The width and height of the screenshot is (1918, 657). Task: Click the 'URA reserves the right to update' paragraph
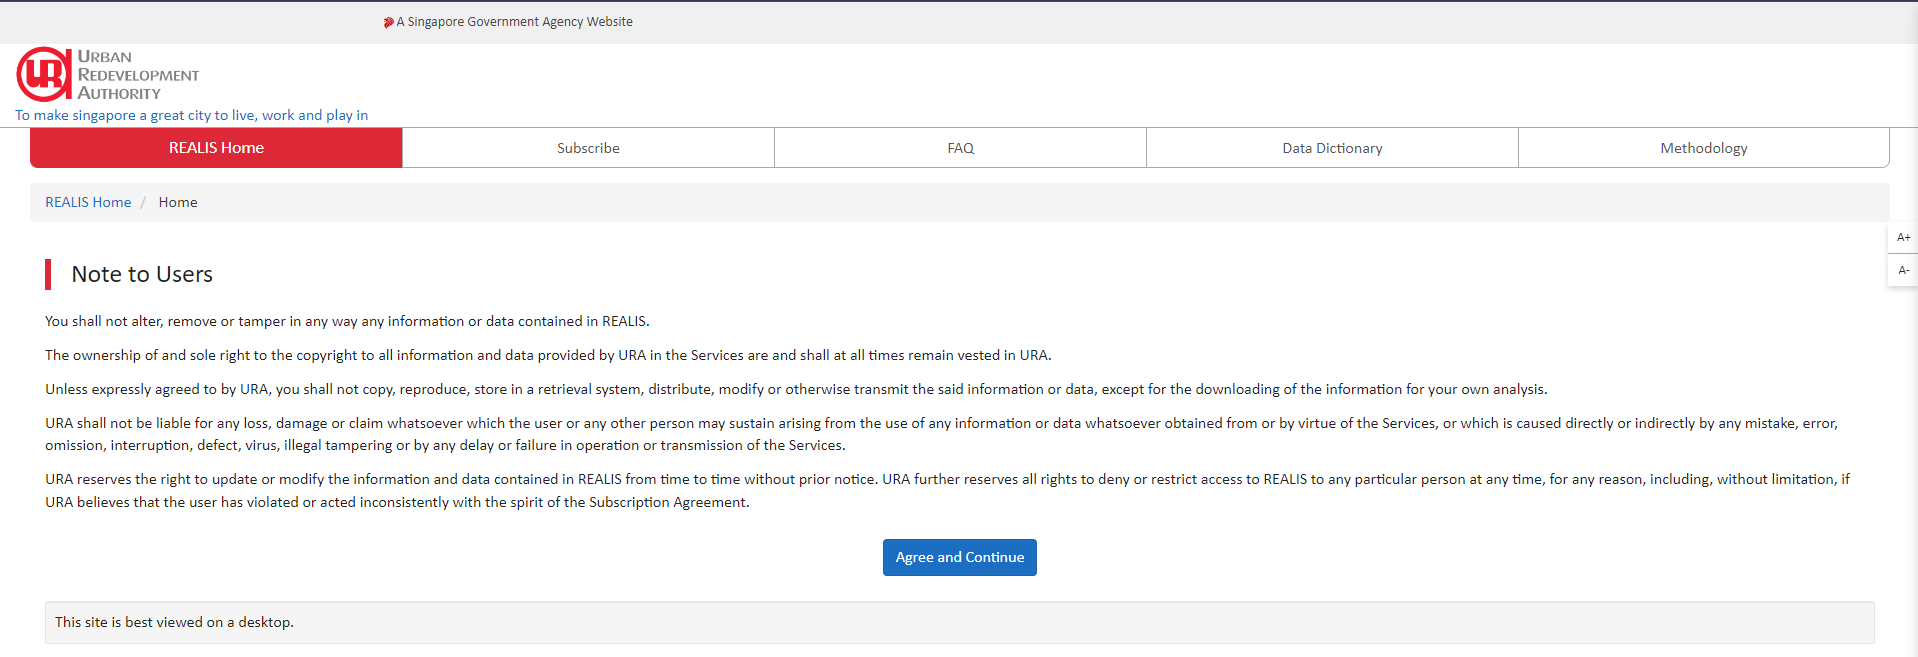click(x=947, y=490)
